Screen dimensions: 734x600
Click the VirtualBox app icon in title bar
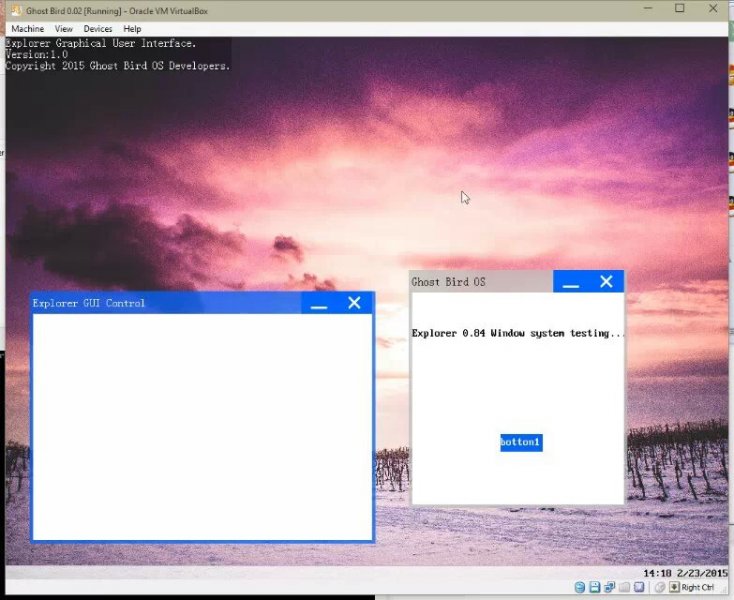17,10
